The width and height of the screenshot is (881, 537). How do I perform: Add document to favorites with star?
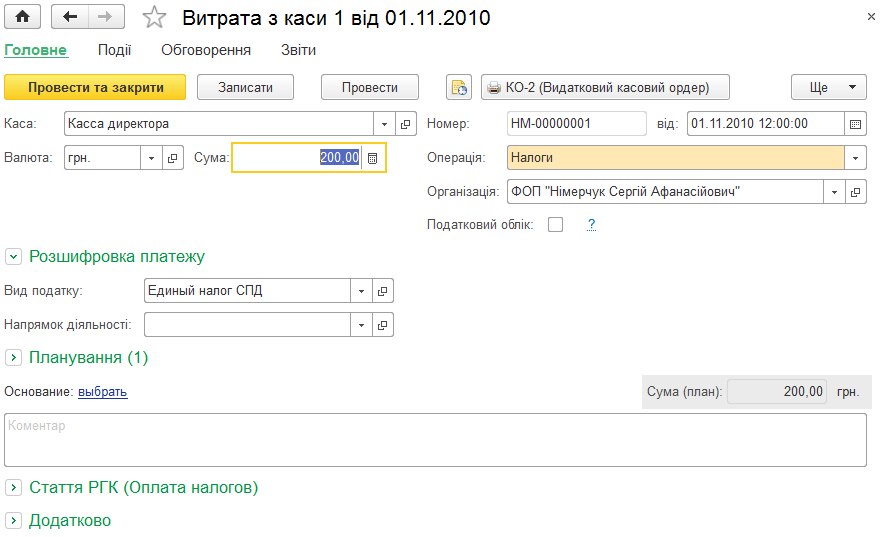(x=154, y=17)
